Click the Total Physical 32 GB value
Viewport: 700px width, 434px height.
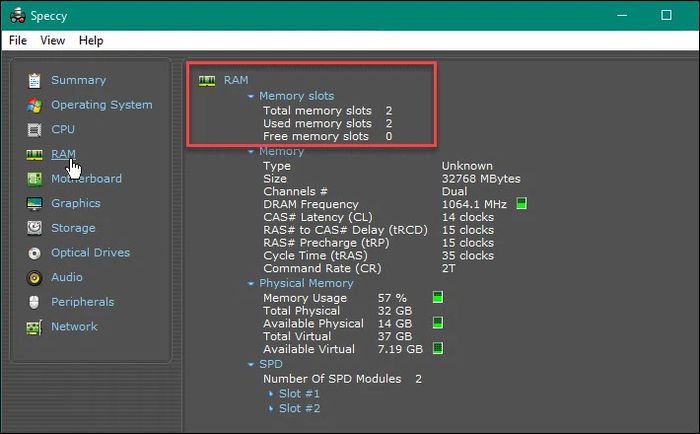[x=395, y=311]
